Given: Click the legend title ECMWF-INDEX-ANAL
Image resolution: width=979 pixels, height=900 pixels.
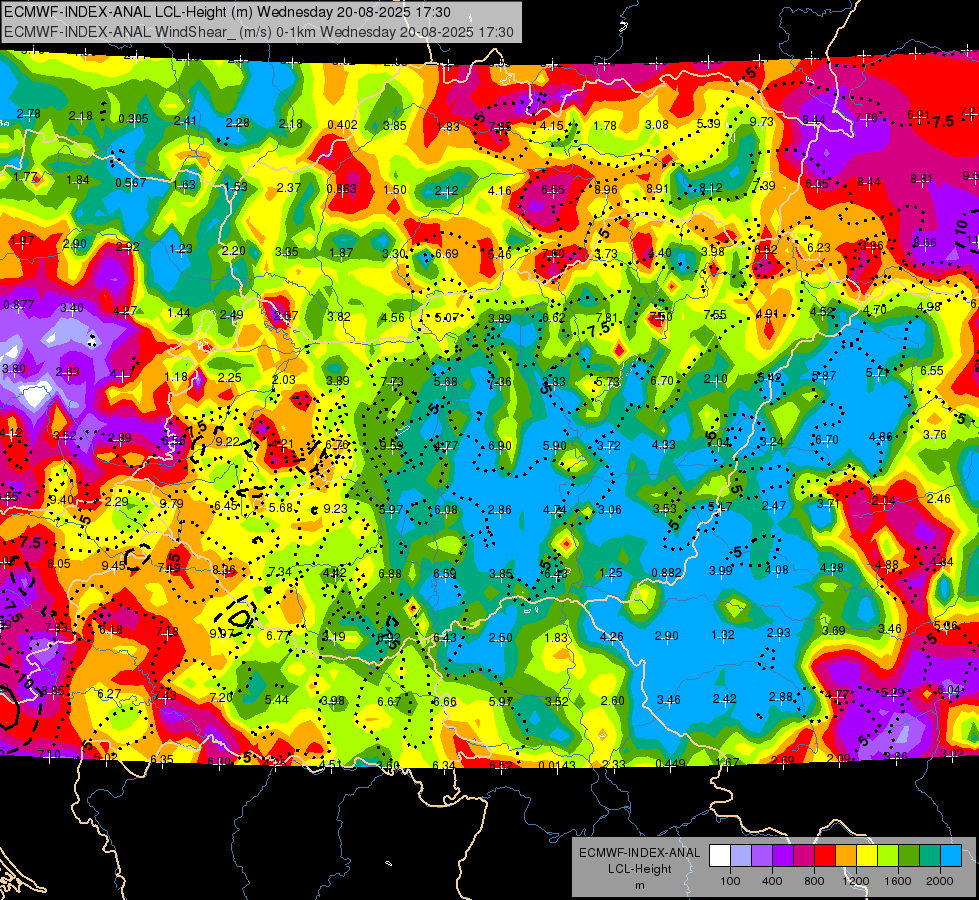Looking at the screenshot, I should pyautogui.click(x=639, y=853).
